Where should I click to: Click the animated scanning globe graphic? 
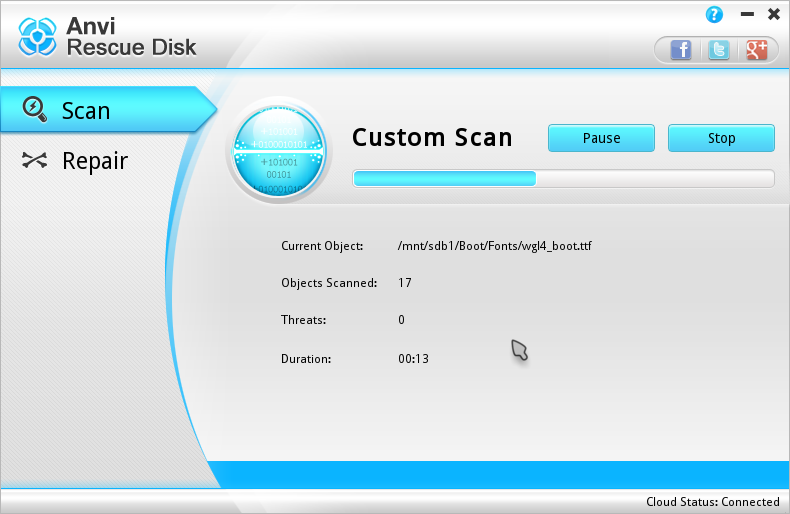click(x=279, y=151)
